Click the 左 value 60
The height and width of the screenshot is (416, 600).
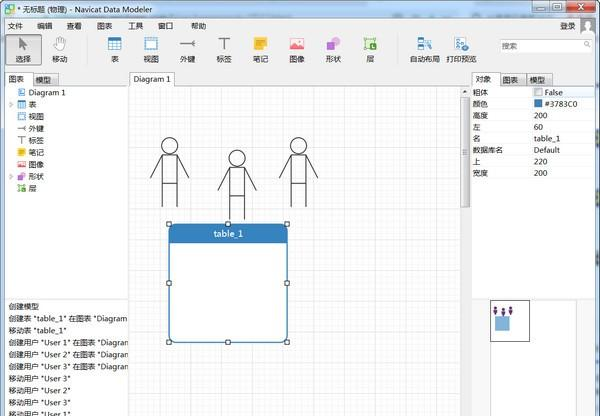[538, 127]
